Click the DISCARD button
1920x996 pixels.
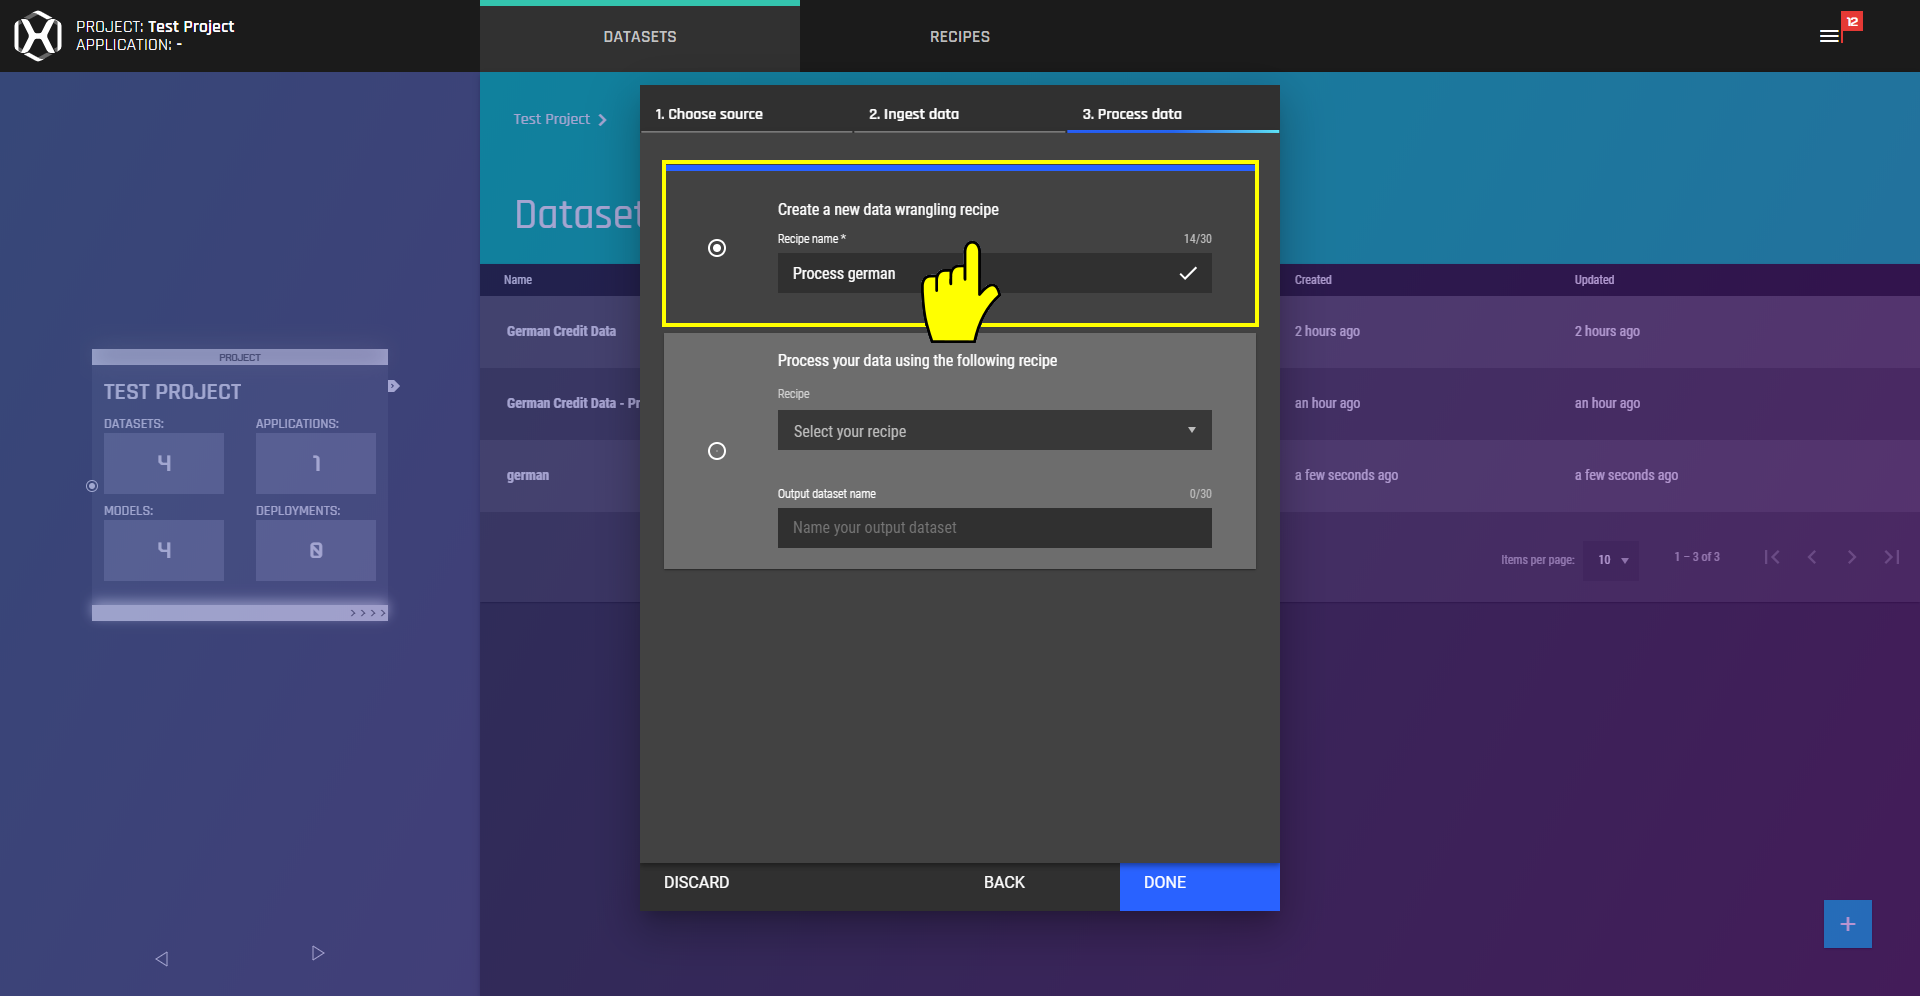[697, 883]
